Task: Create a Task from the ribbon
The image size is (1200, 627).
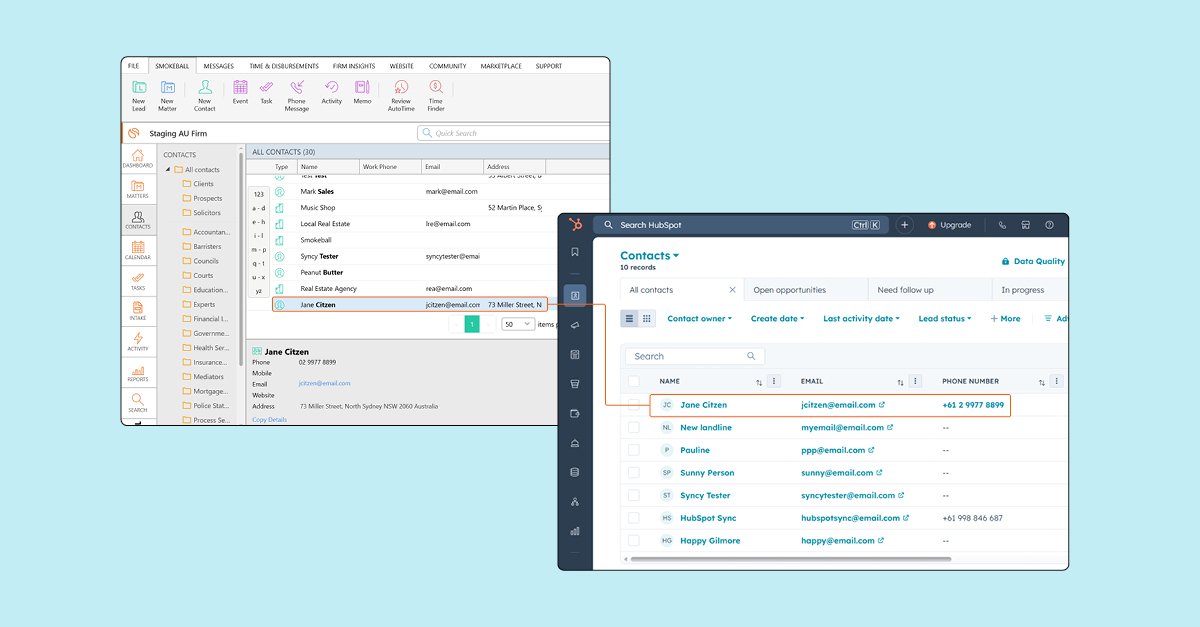Action: [266, 92]
